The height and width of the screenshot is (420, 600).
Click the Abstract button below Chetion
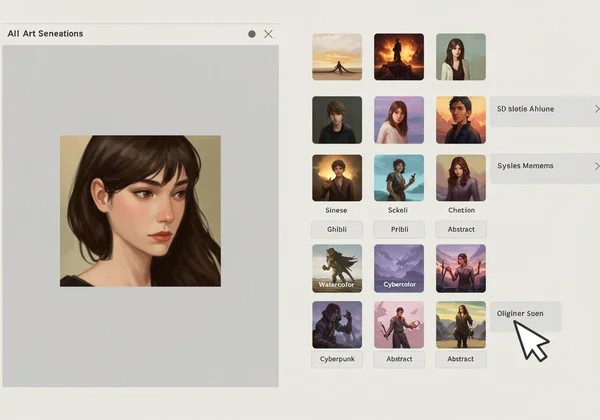click(461, 229)
